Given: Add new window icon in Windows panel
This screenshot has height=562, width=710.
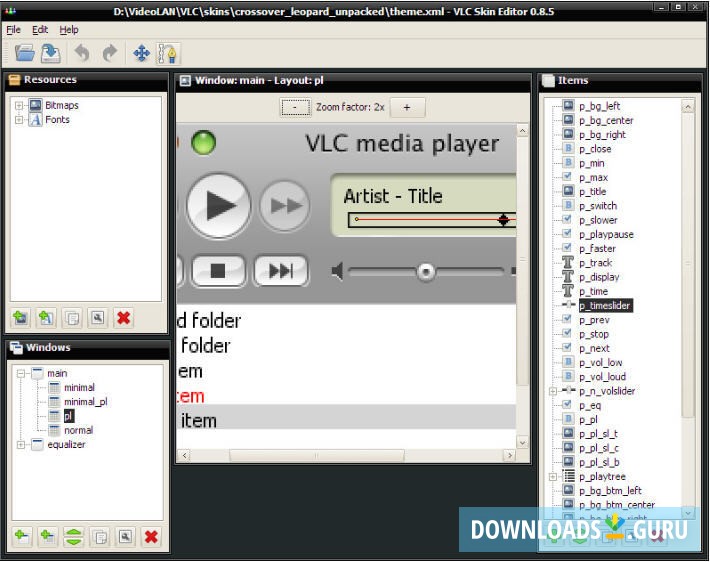Looking at the screenshot, I should 22,537.
